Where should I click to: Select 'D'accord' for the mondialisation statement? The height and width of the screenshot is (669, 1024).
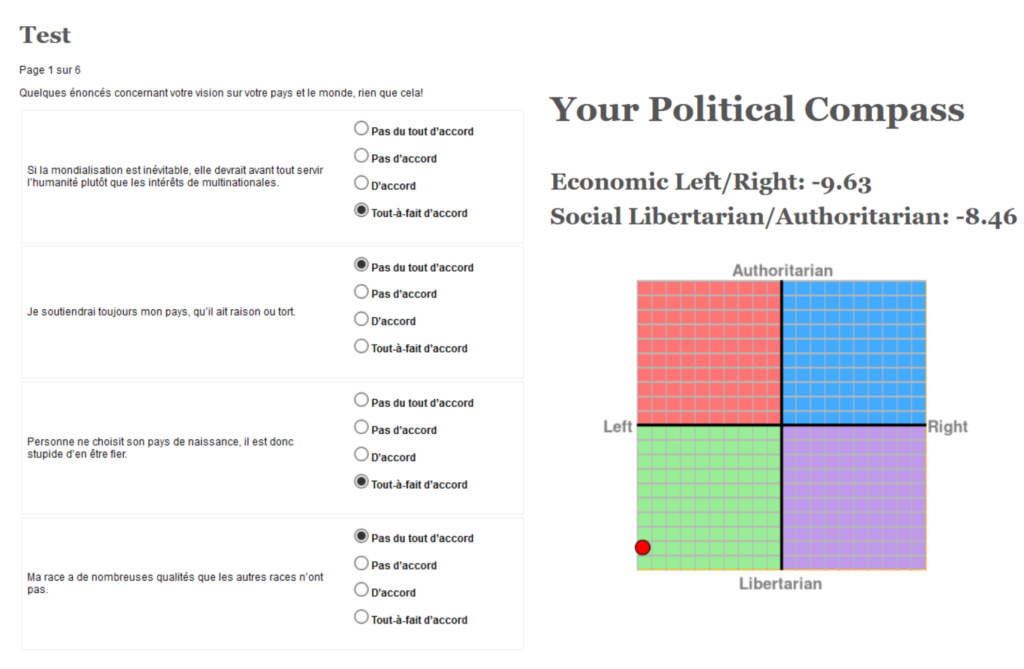pos(361,183)
